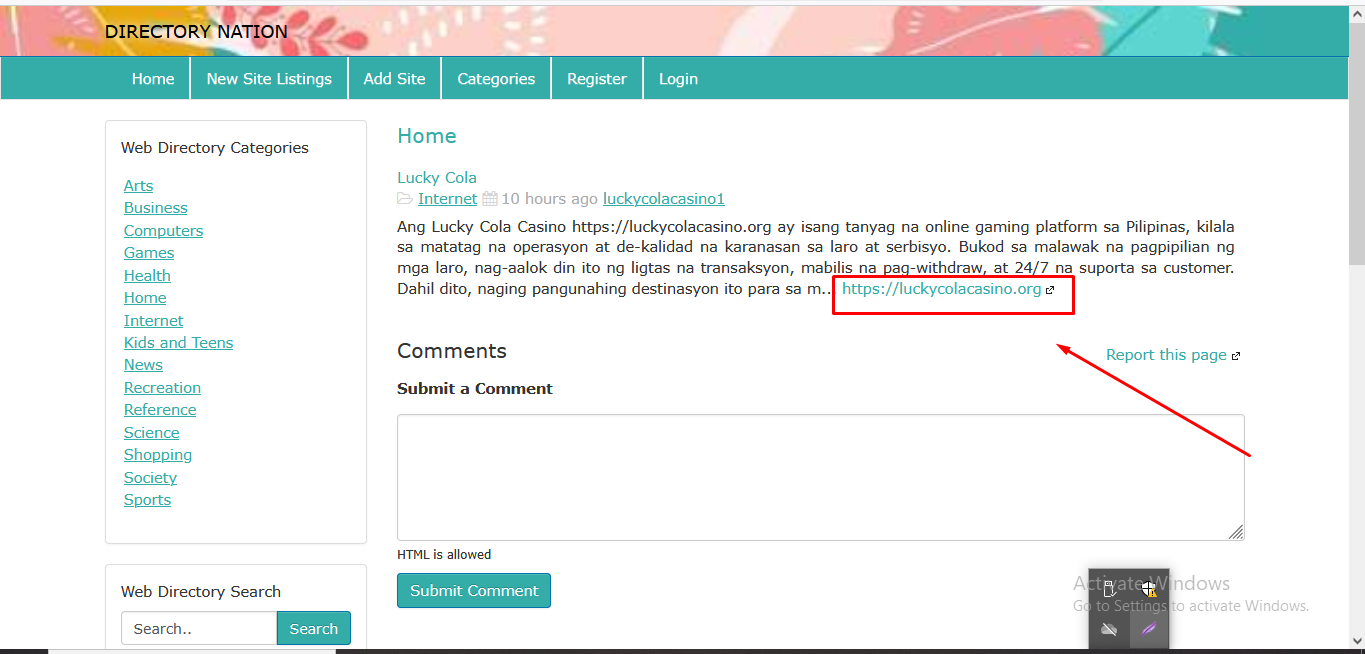Click the purple feather tray icon
Viewport: 1365px width, 654px height.
(x=1149, y=629)
